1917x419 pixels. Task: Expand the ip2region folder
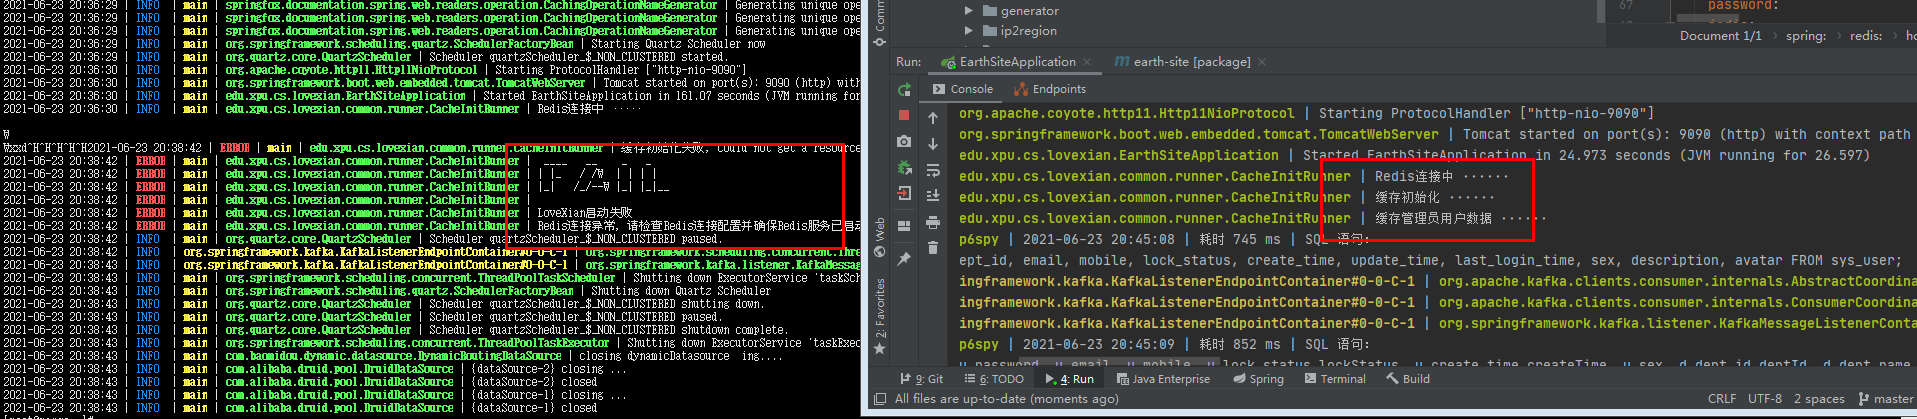pos(968,31)
